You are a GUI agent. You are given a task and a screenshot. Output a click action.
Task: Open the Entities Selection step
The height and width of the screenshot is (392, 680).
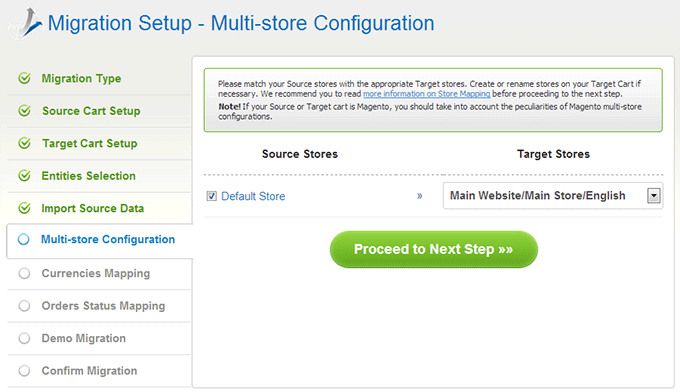pyautogui.click(x=88, y=176)
